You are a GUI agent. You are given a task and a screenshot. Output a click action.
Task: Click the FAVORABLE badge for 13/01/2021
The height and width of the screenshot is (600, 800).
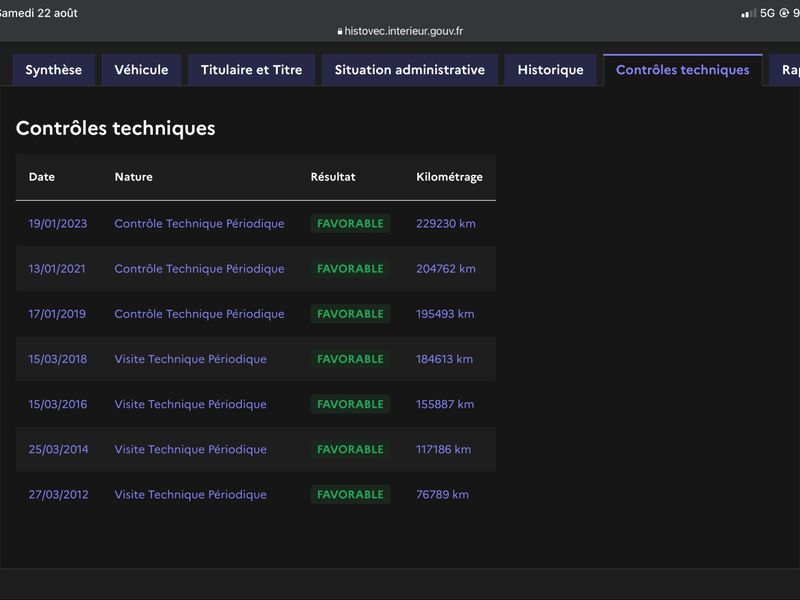pos(350,269)
